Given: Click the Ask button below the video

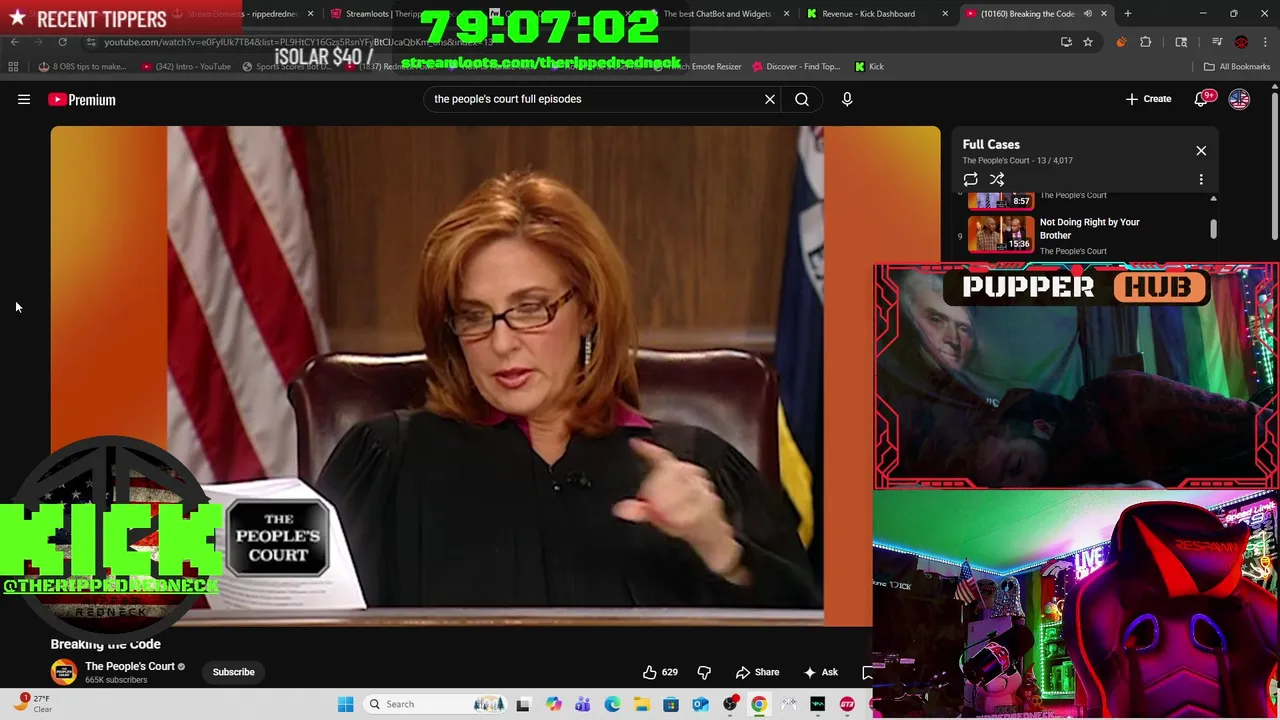Looking at the screenshot, I should coord(820,672).
